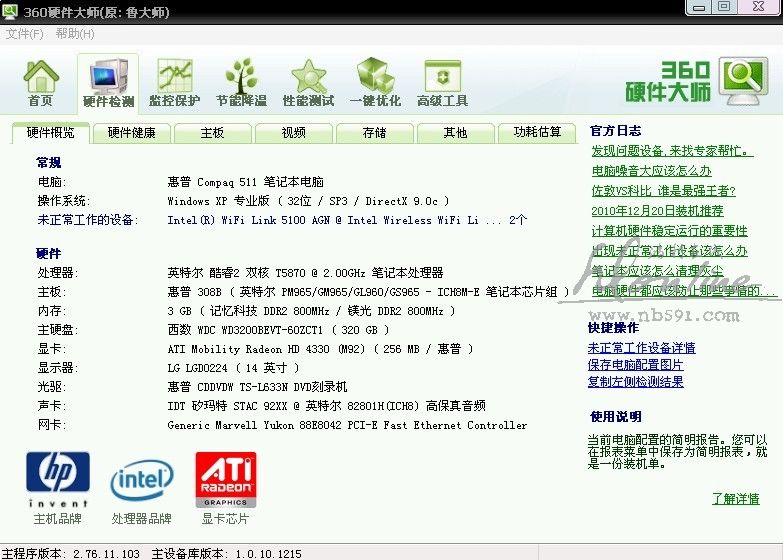Click 保存电脑配置图片 quick action
The image size is (783, 560).
pyautogui.click(x=635, y=365)
